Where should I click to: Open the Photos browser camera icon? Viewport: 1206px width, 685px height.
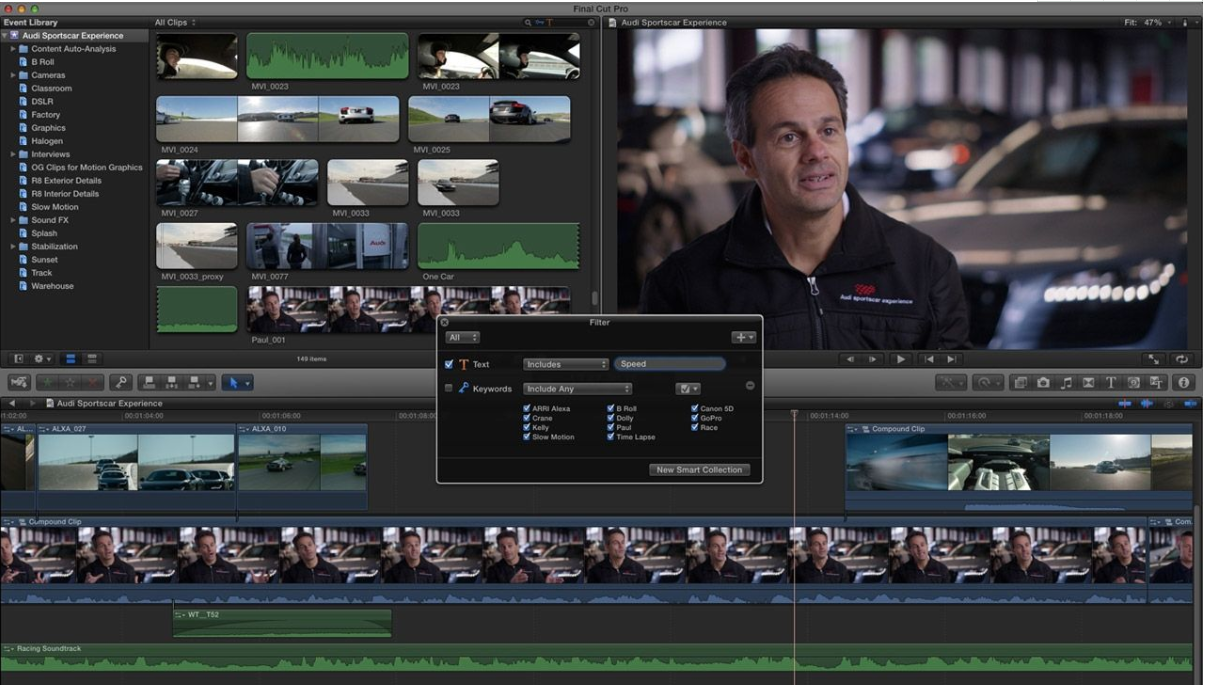coord(1043,382)
